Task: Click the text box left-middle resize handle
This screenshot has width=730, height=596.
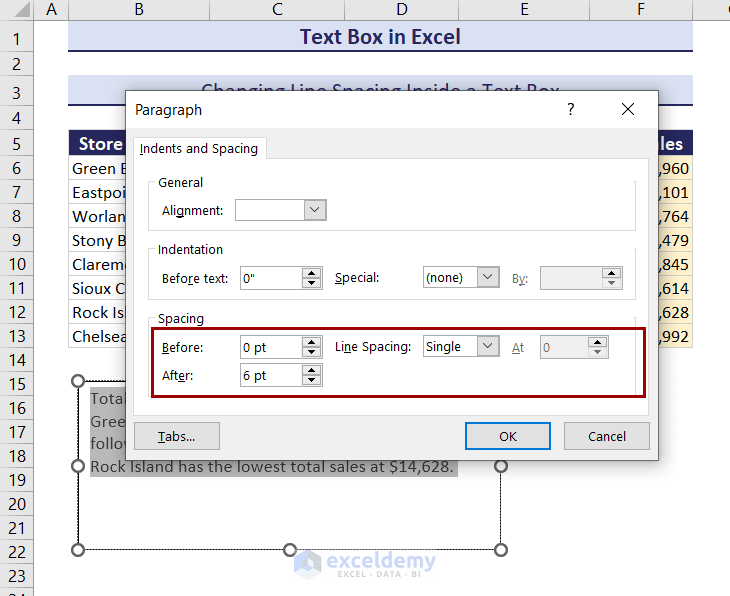Action: coord(78,466)
